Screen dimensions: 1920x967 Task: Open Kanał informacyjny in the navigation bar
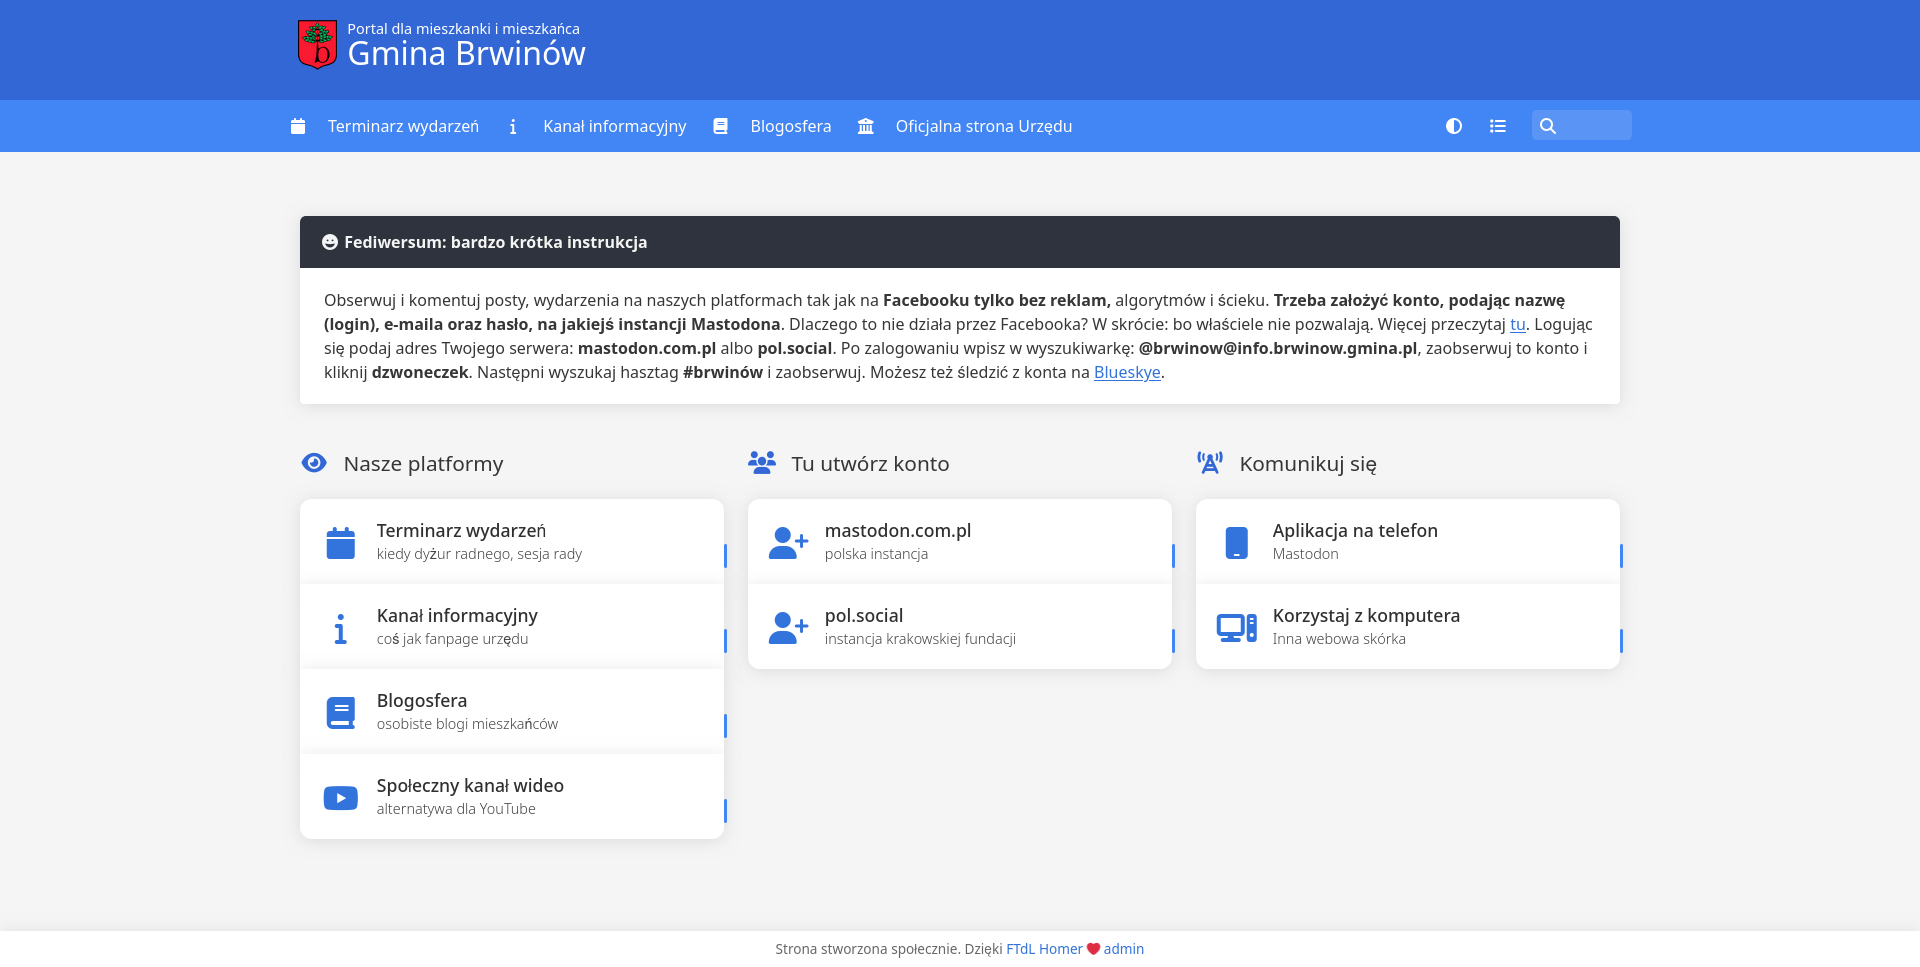[614, 126]
